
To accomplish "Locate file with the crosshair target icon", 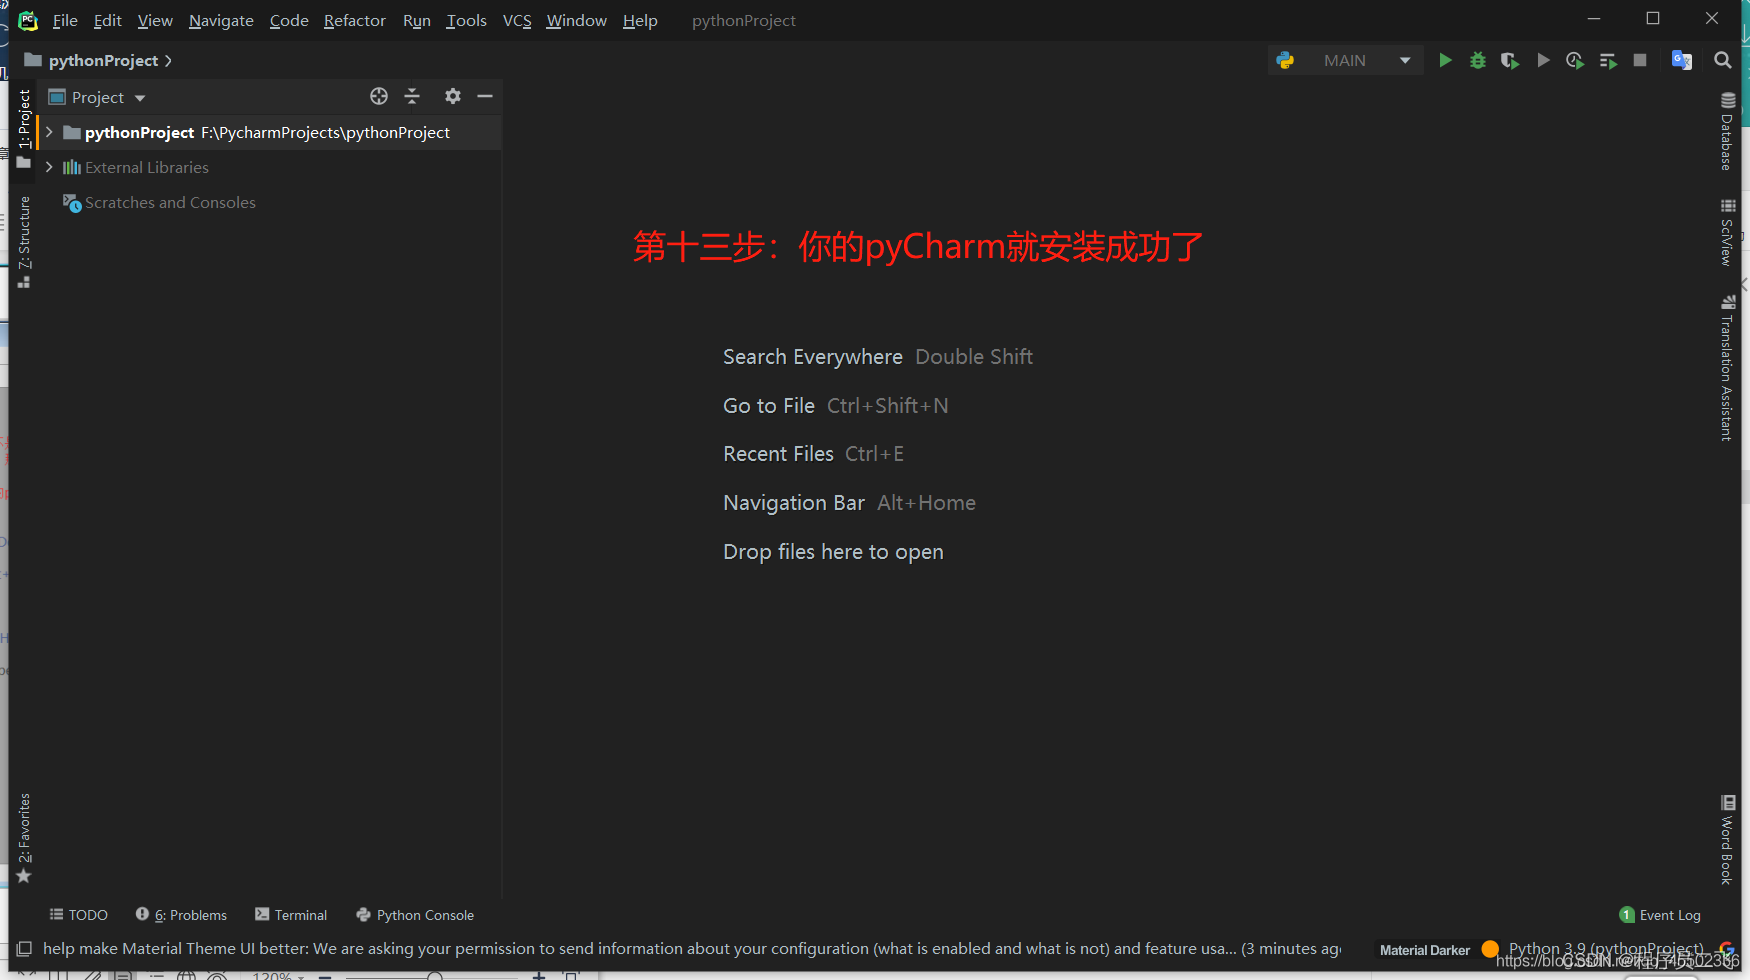I will 379,96.
